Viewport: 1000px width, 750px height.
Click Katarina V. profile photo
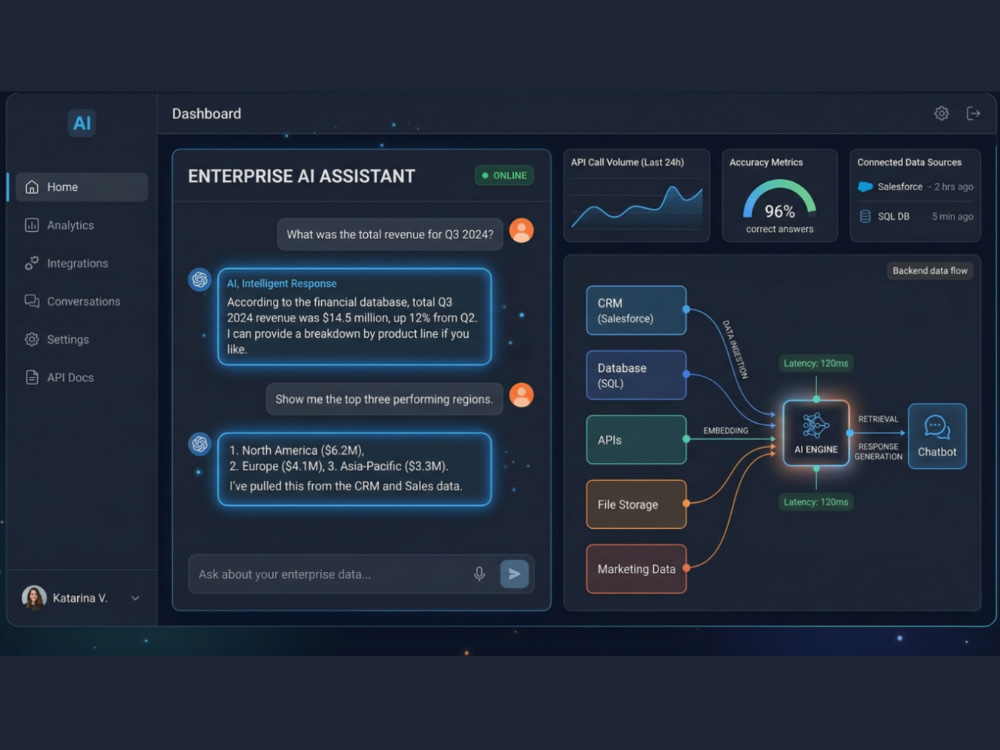(x=34, y=598)
